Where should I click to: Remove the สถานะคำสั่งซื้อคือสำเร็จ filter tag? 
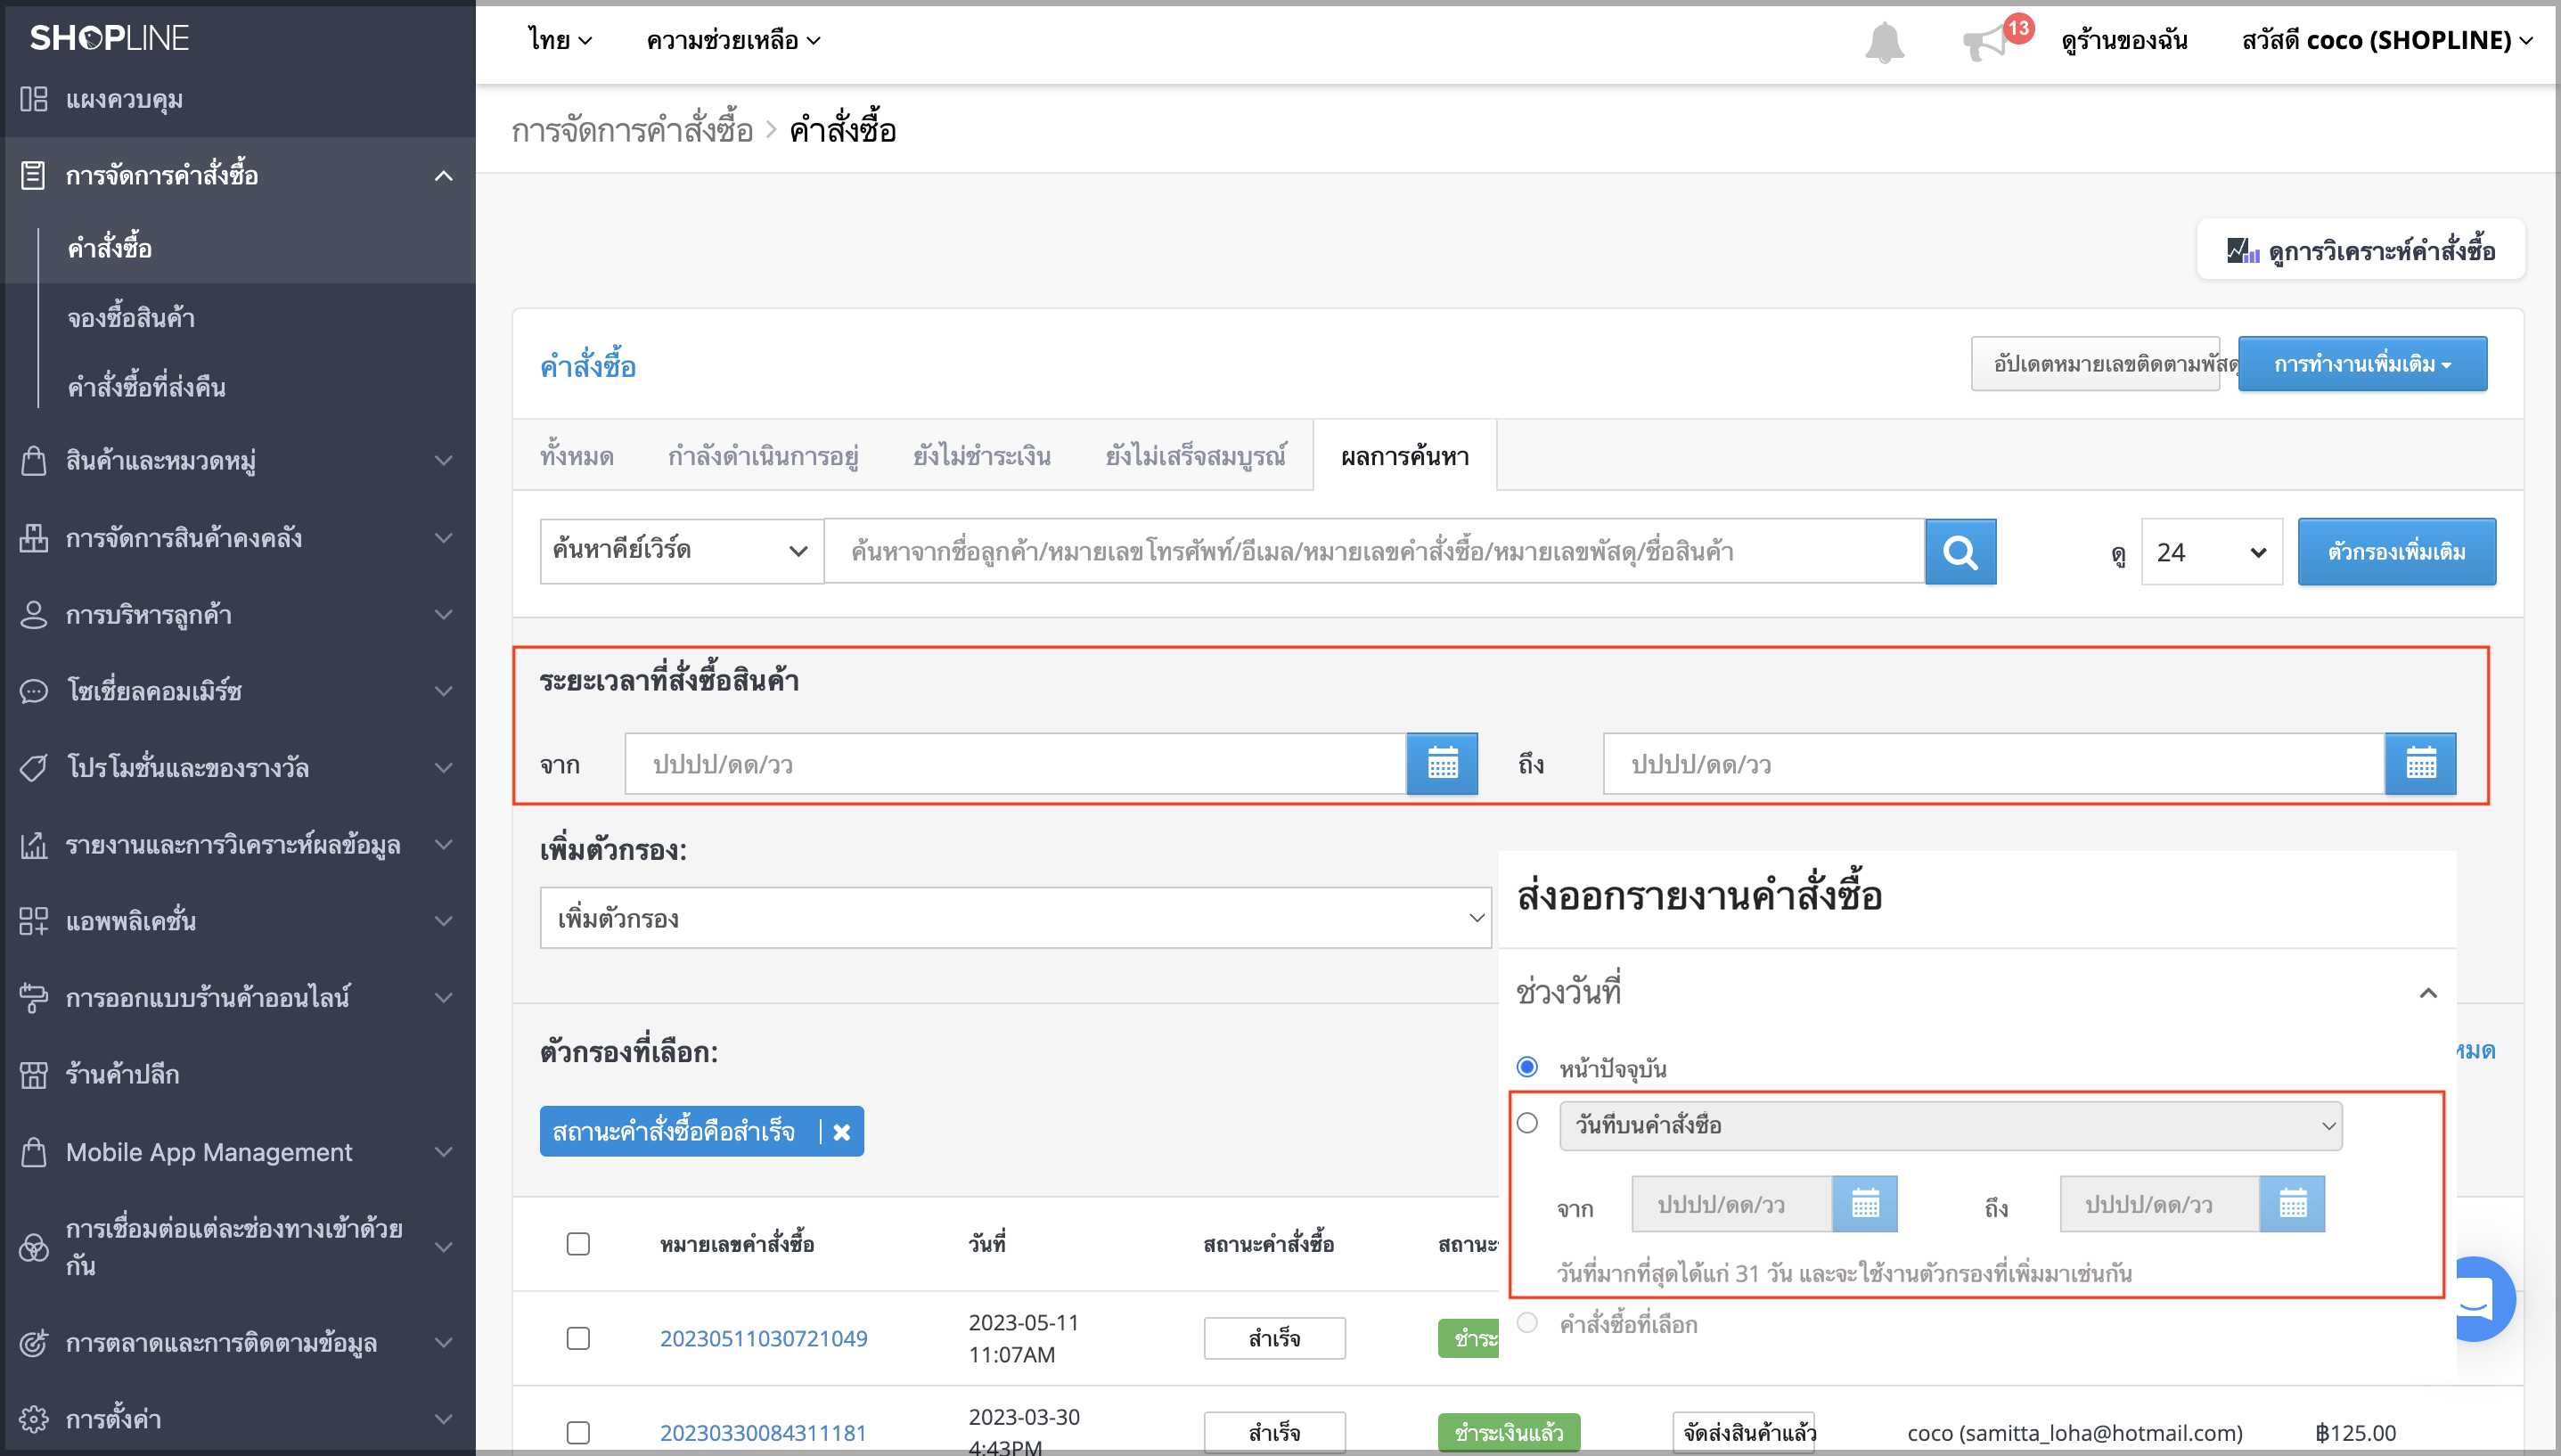click(842, 1132)
